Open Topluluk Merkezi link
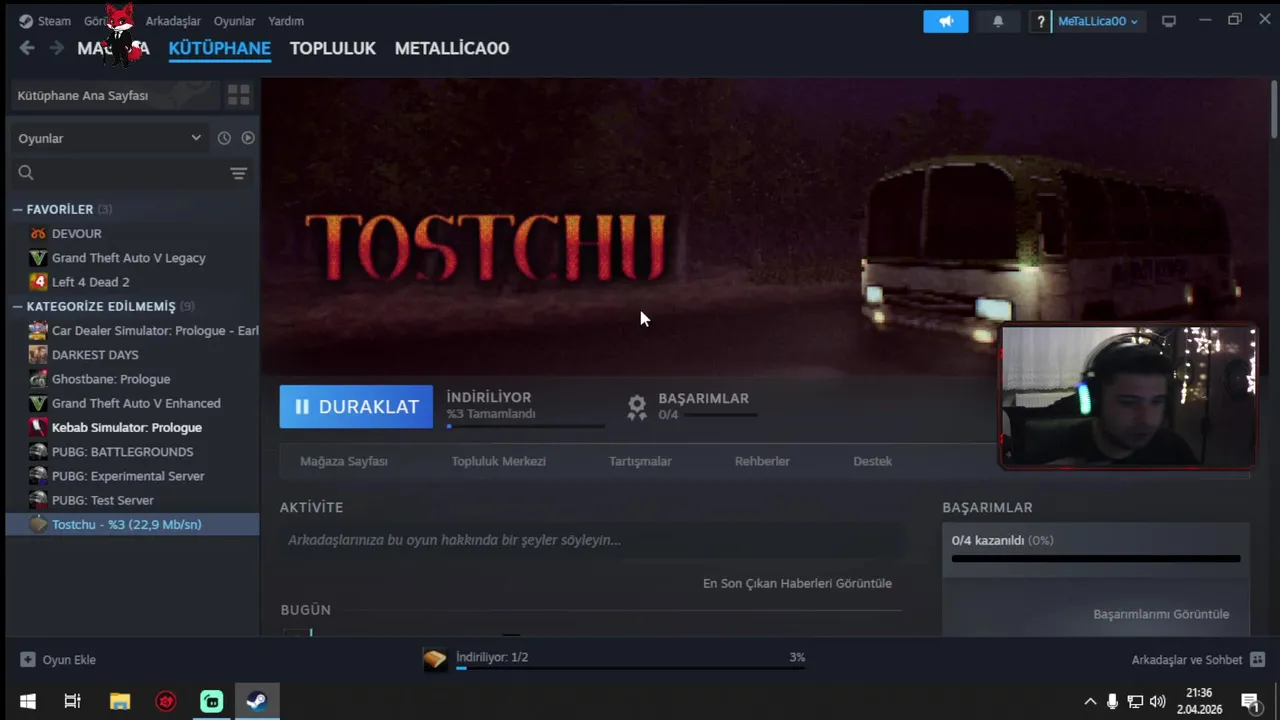The width and height of the screenshot is (1280, 720). point(498,461)
